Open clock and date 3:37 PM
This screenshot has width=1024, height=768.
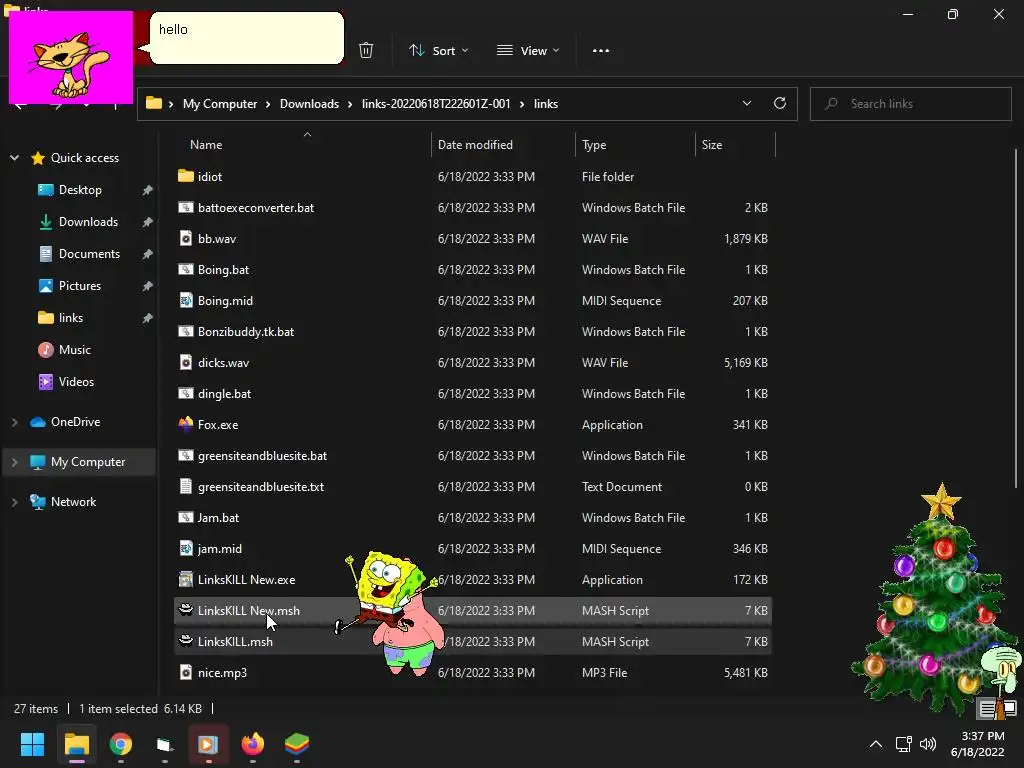click(x=977, y=744)
